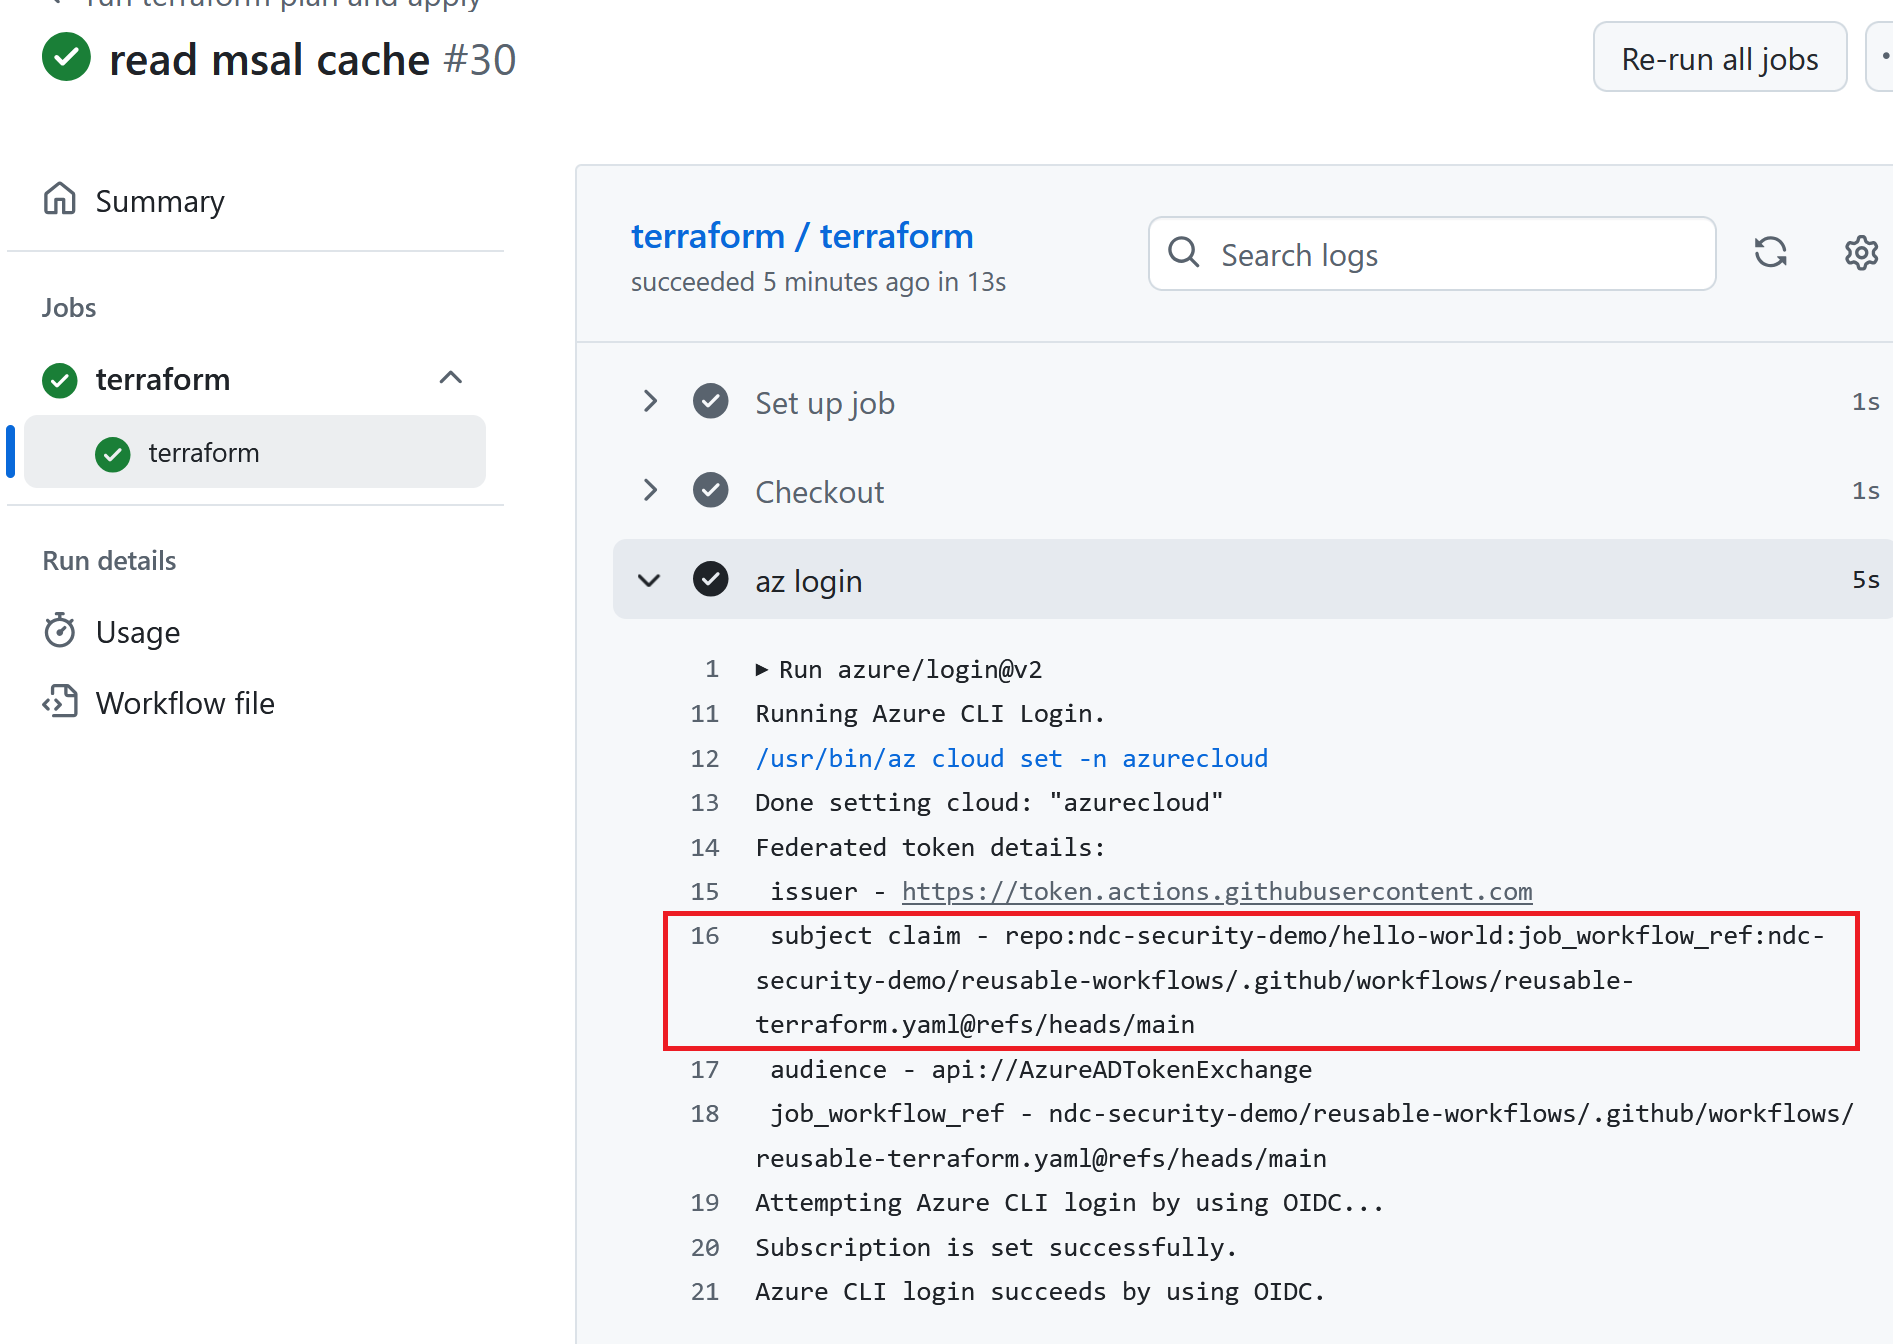
Task: Click the success checkmark beside read msal cache
Action: coord(65,57)
